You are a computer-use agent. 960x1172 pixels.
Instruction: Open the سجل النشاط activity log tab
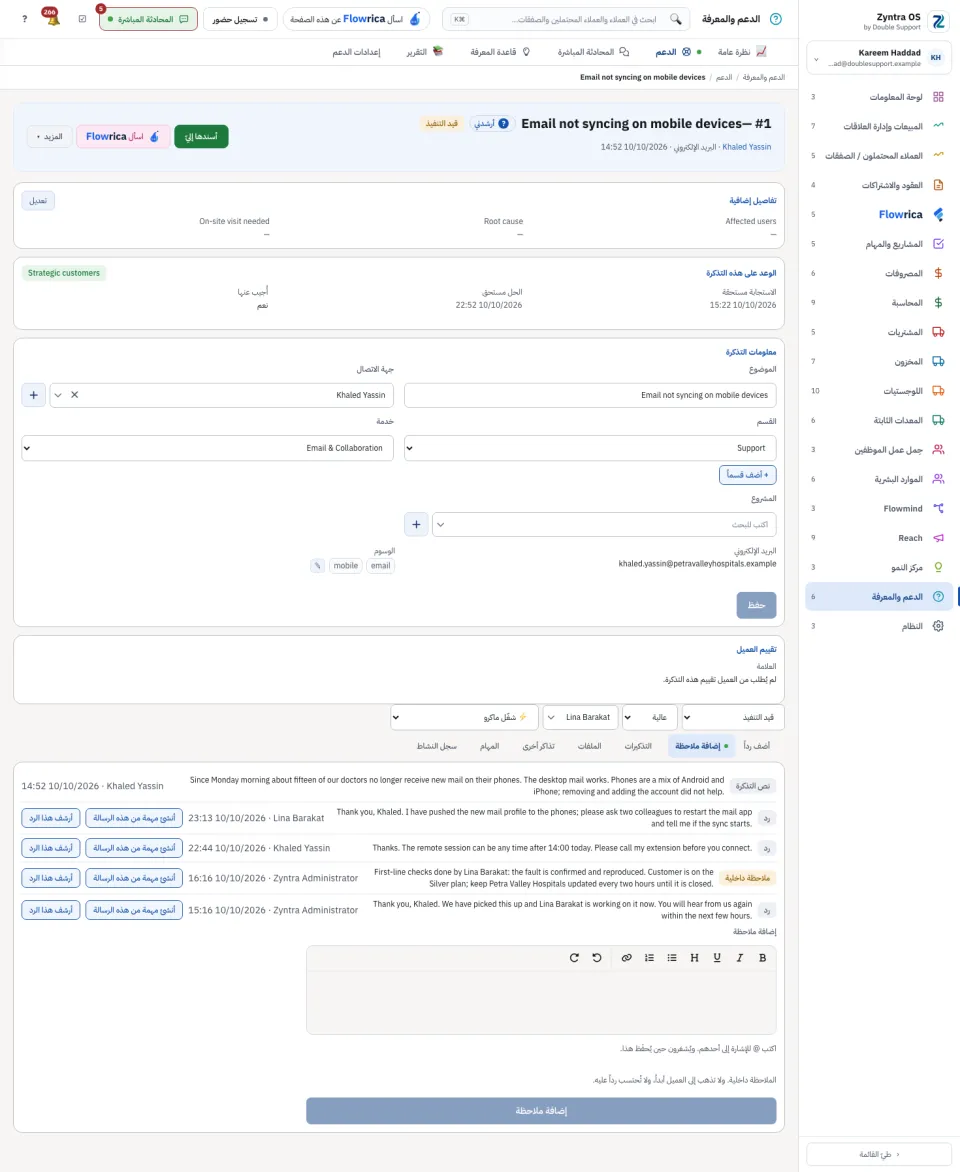pyautogui.click(x=437, y=746)
